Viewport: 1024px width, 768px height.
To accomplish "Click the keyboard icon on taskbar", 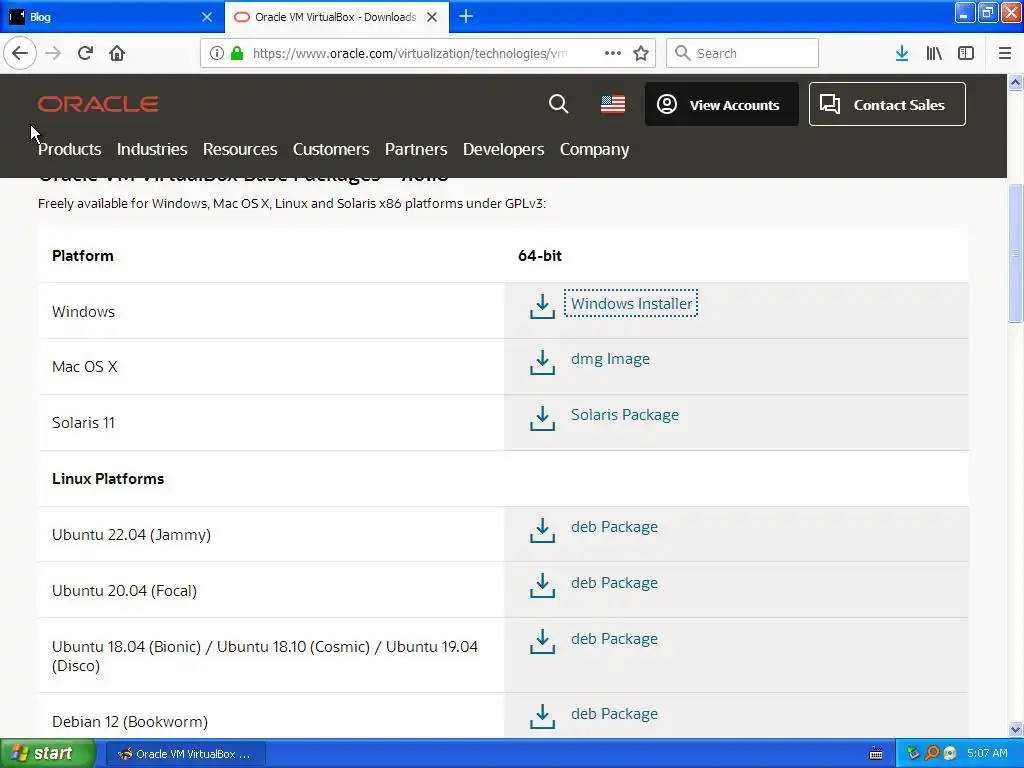I will [x=876, y=754].
